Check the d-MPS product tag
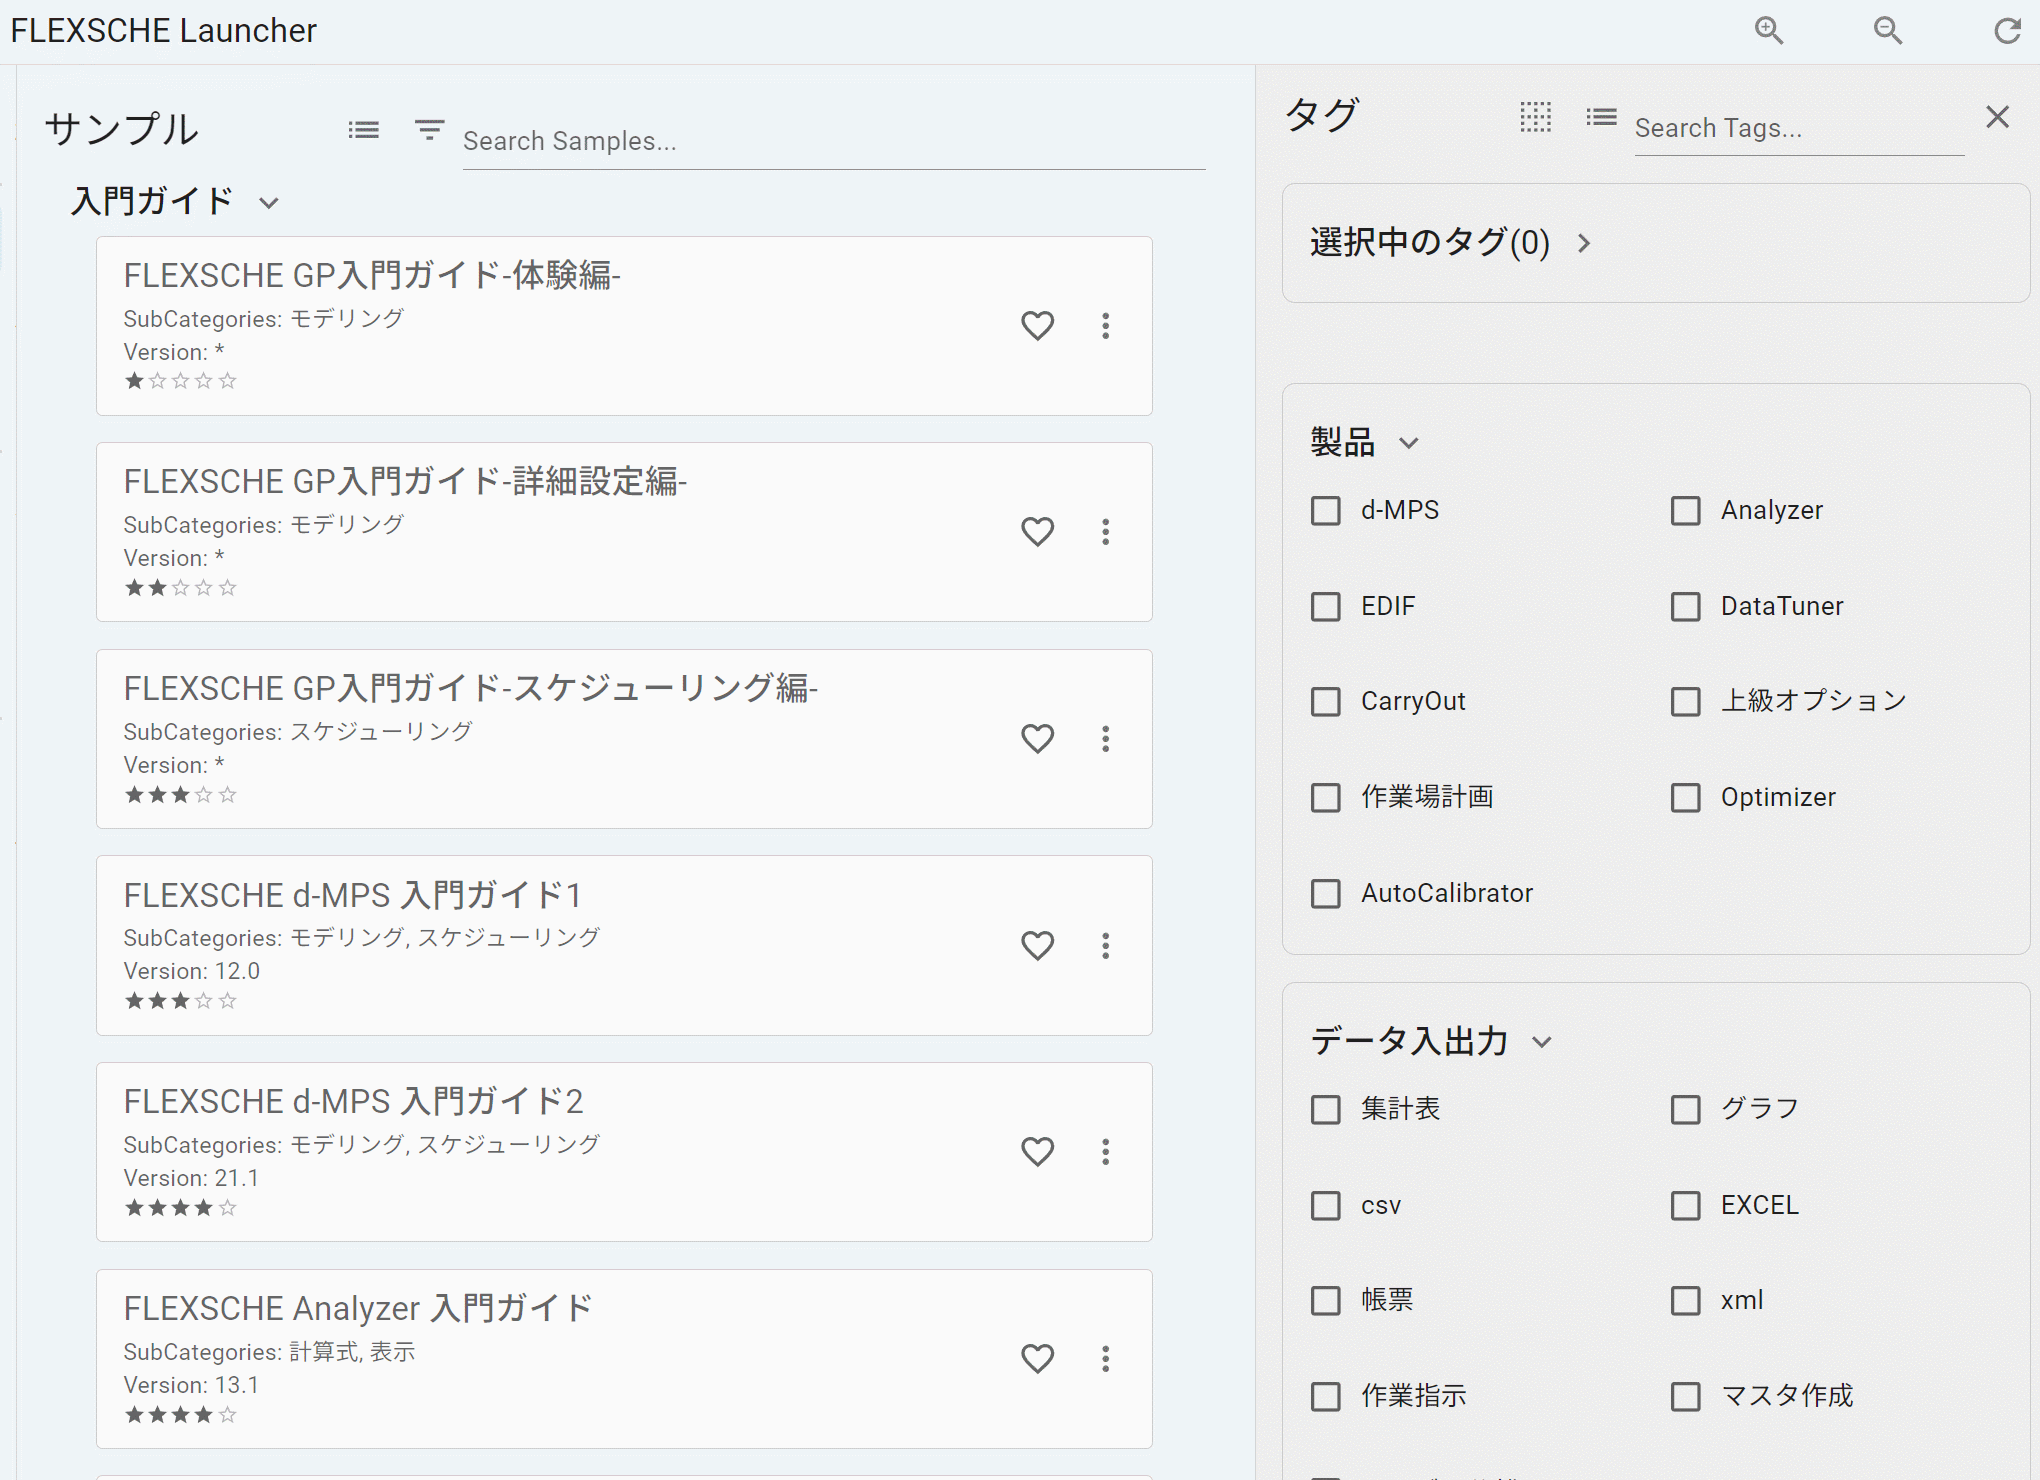The image size is (2040, 1480). tap(1326, 511)
